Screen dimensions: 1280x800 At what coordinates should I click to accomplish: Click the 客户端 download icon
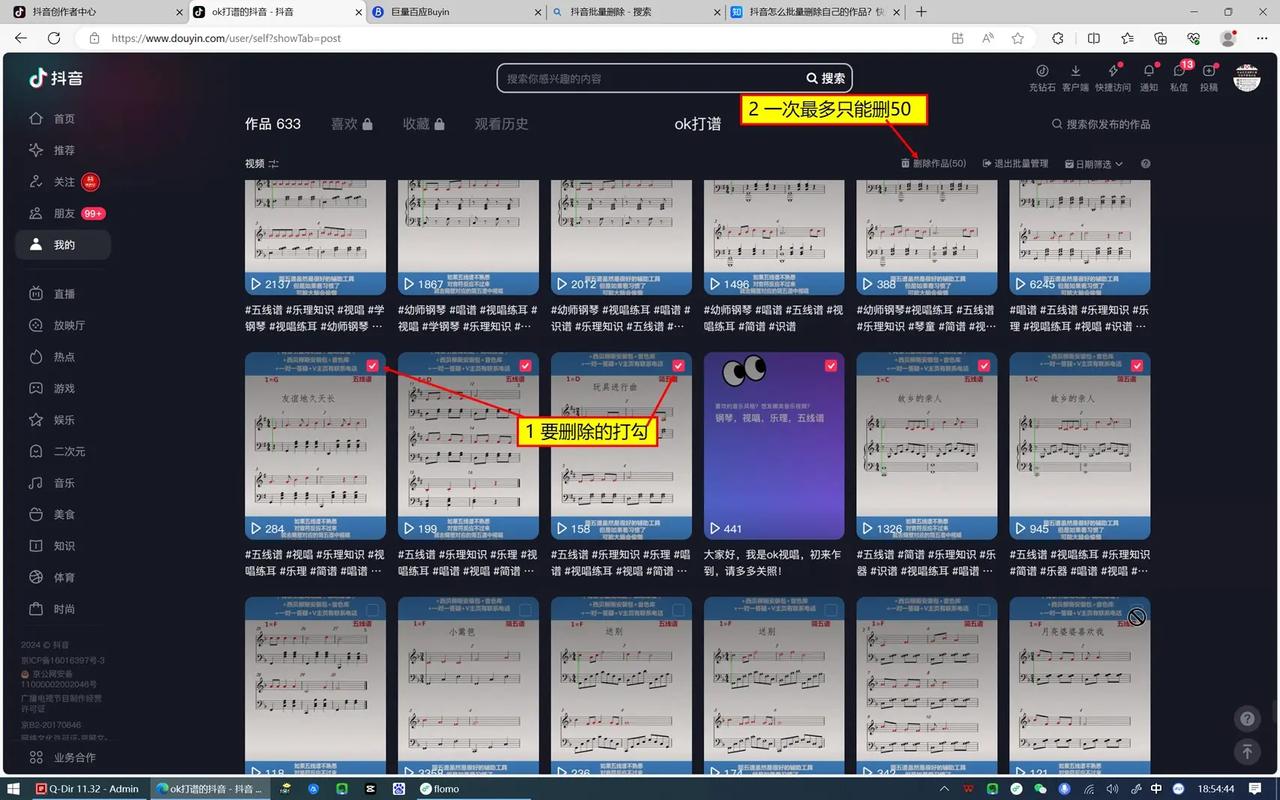click(x=1075, y=70)
